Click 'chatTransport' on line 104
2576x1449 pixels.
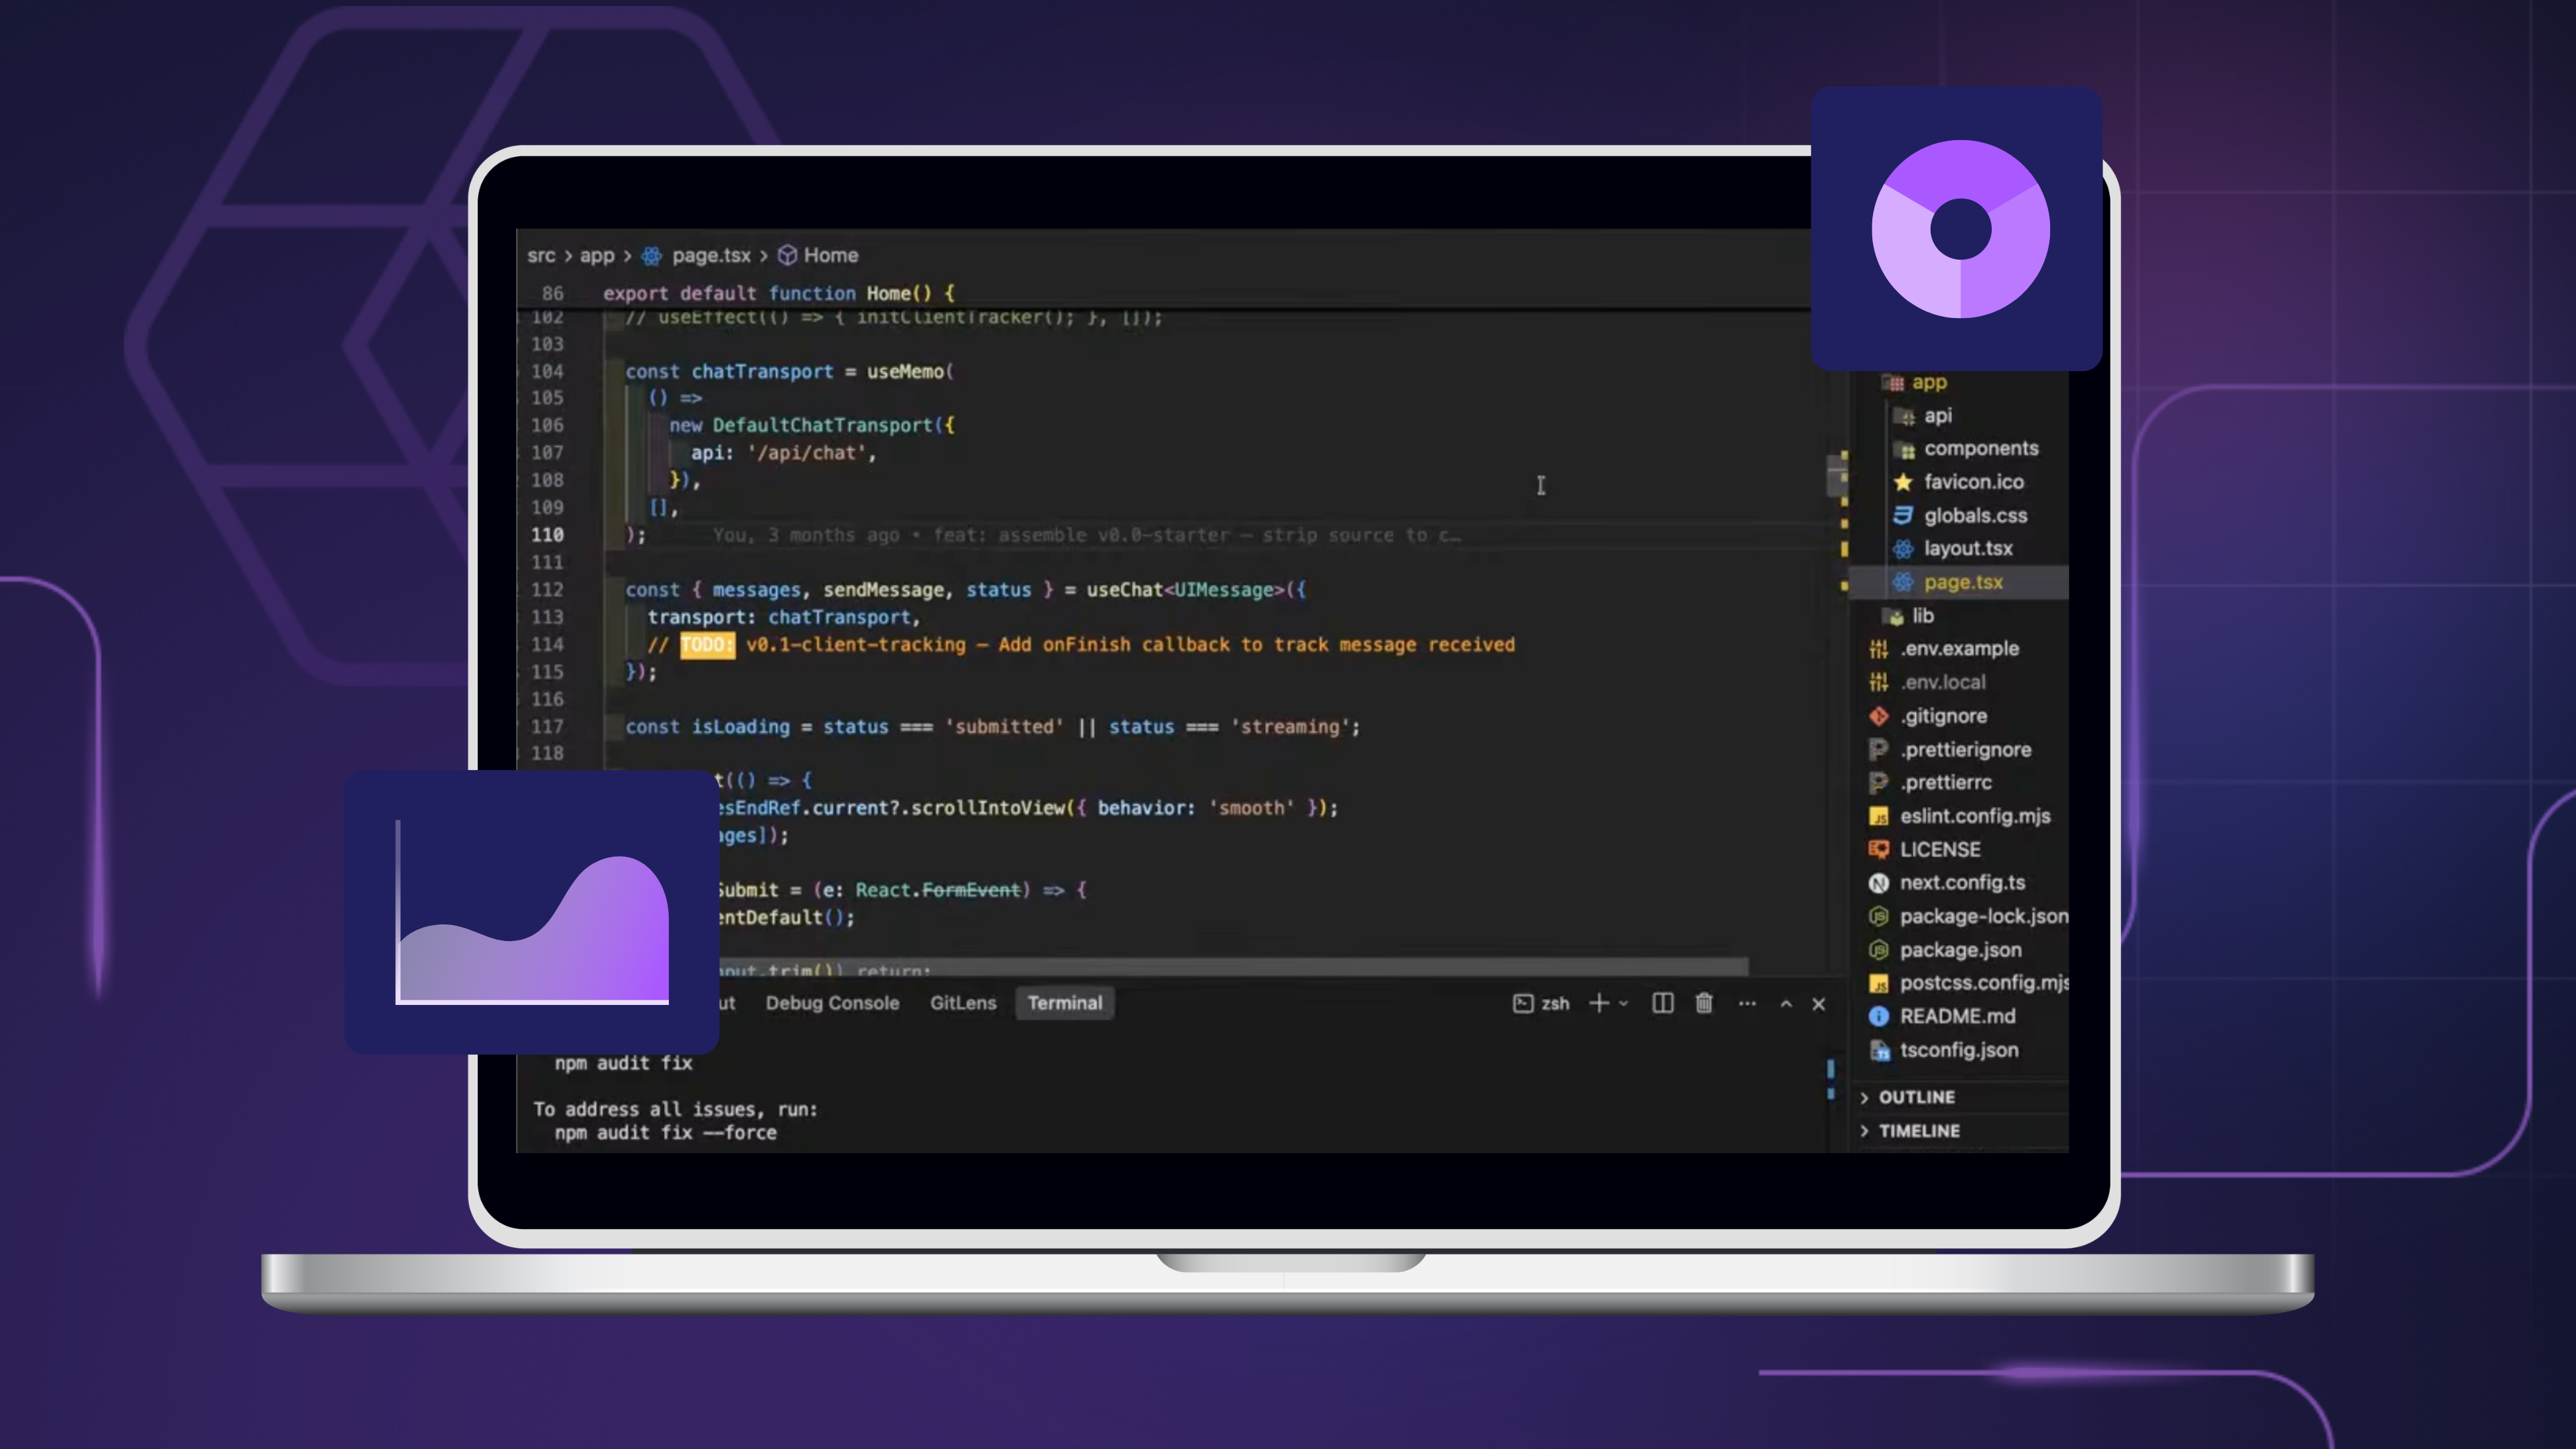click(x=762, y=371)
